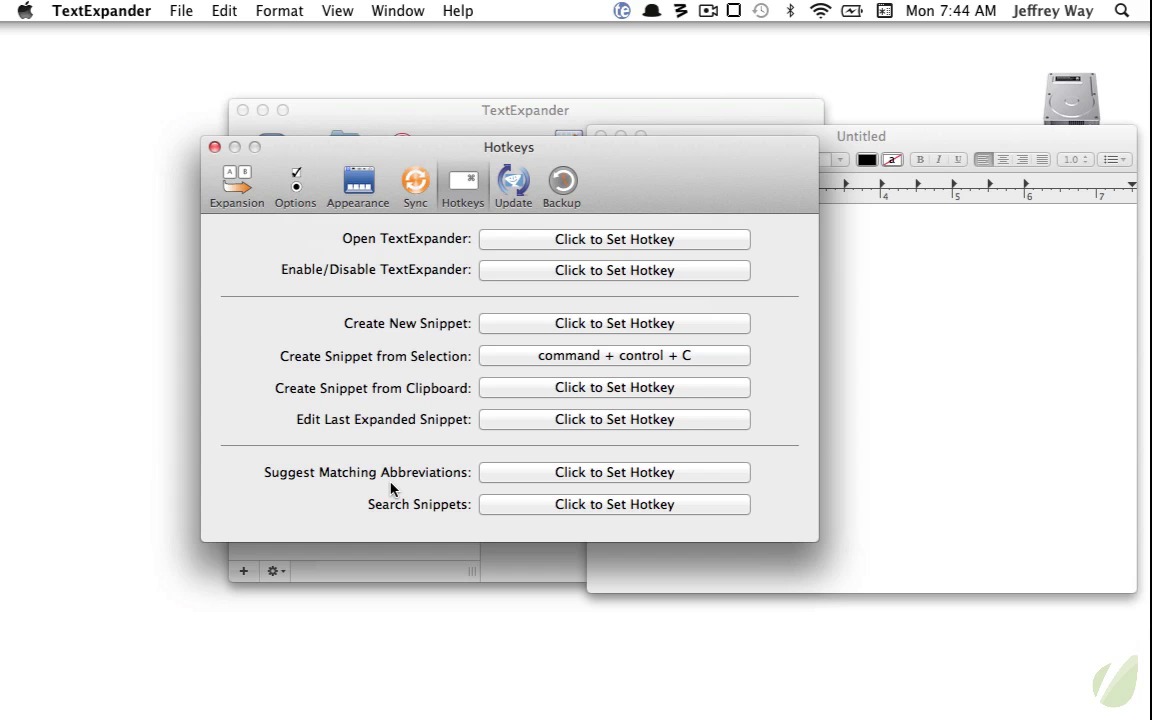Set hotkey for Suggest Matching Abbreviations

point(614,472)
